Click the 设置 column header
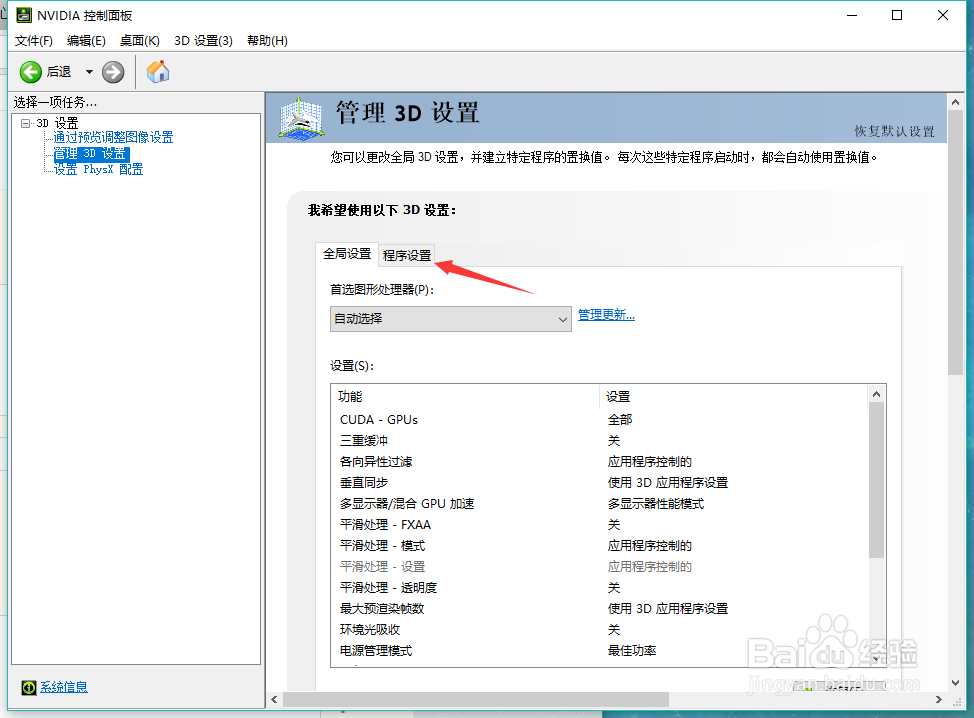Screen dimensions: 974x718 tap(734, 396)
